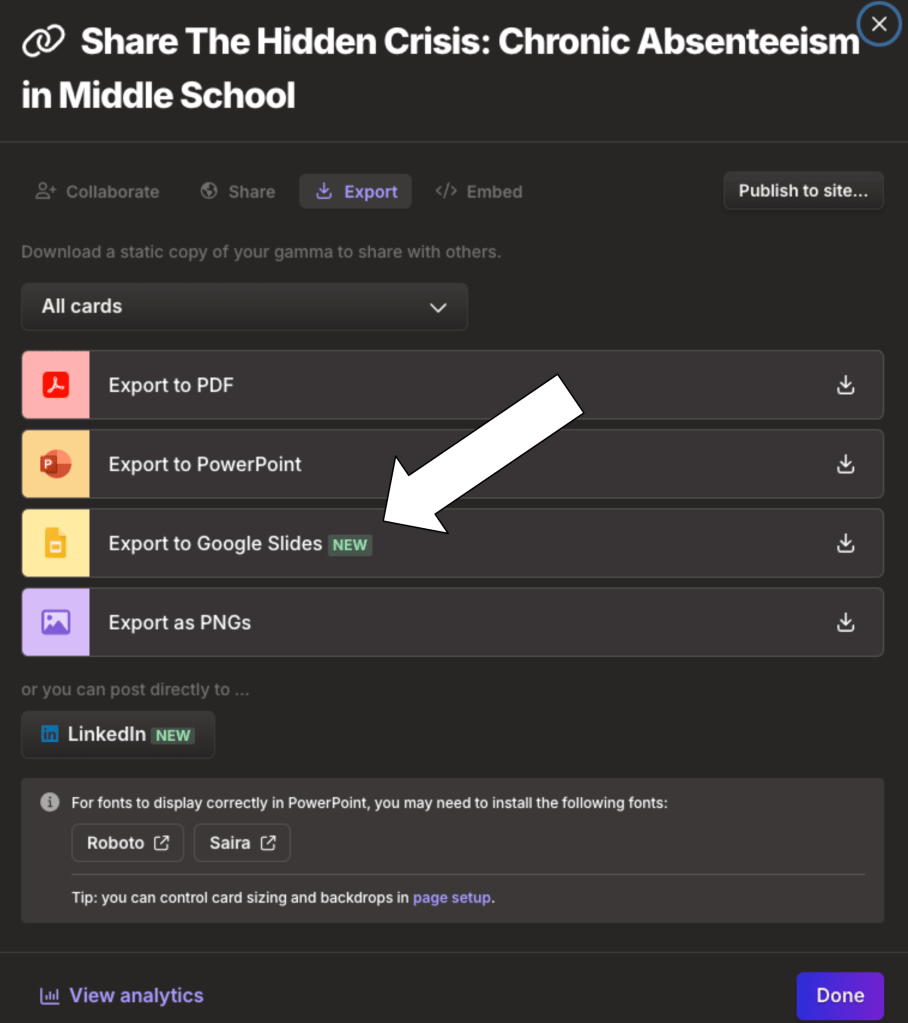The width and height of the screenshot is (908, 1023).
Task: Click download icon for Export to PDF
Action: pyautogui.click(x=846, y=385)
